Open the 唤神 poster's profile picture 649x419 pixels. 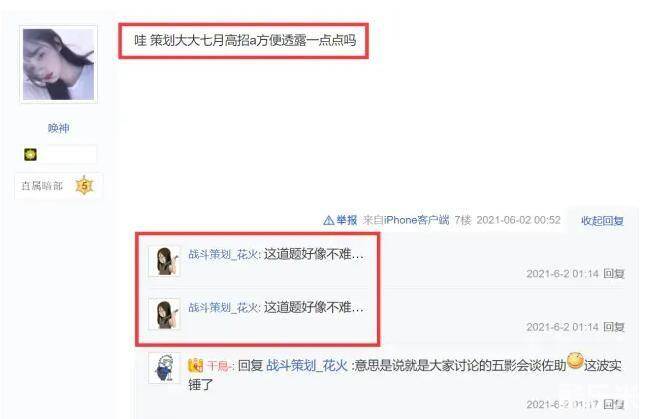(x=58, y=64)
